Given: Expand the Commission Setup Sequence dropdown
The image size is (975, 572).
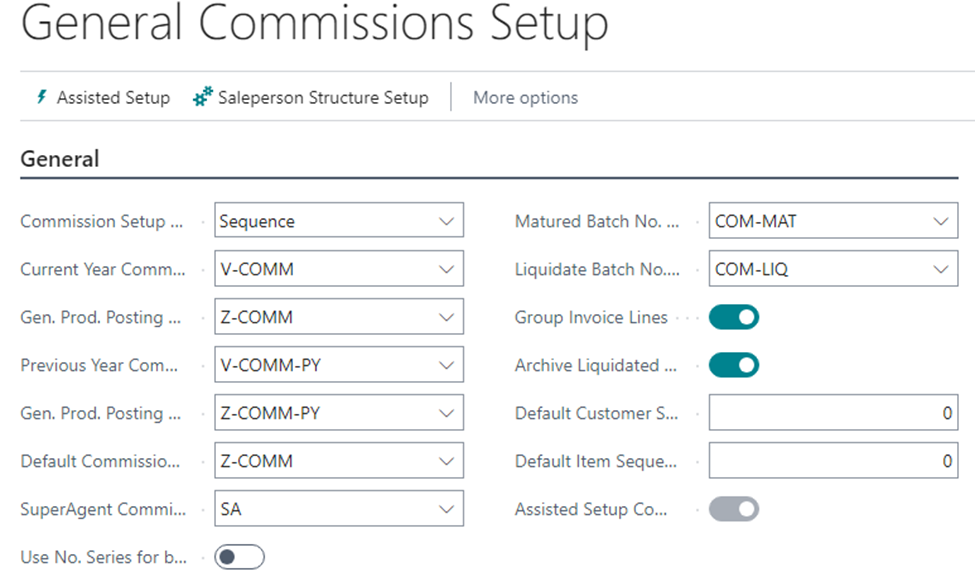Looking at the screenshot, I should 446,221.
